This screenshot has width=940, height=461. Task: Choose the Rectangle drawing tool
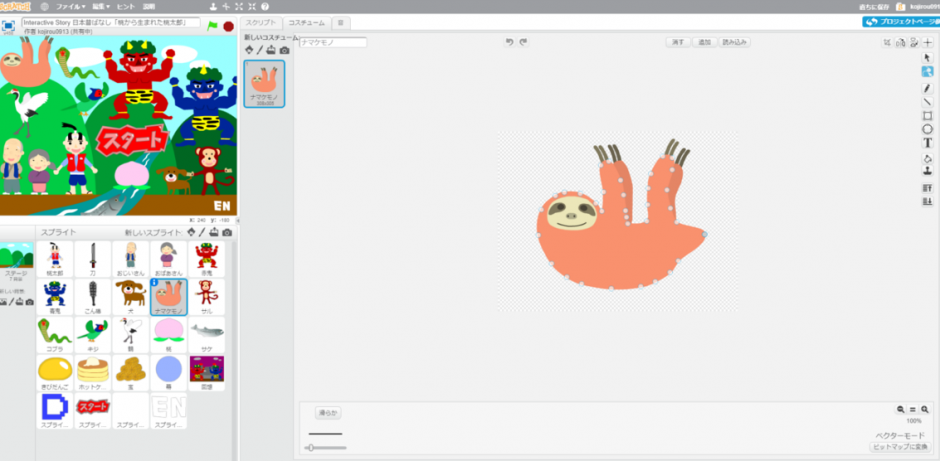(927, 115)
